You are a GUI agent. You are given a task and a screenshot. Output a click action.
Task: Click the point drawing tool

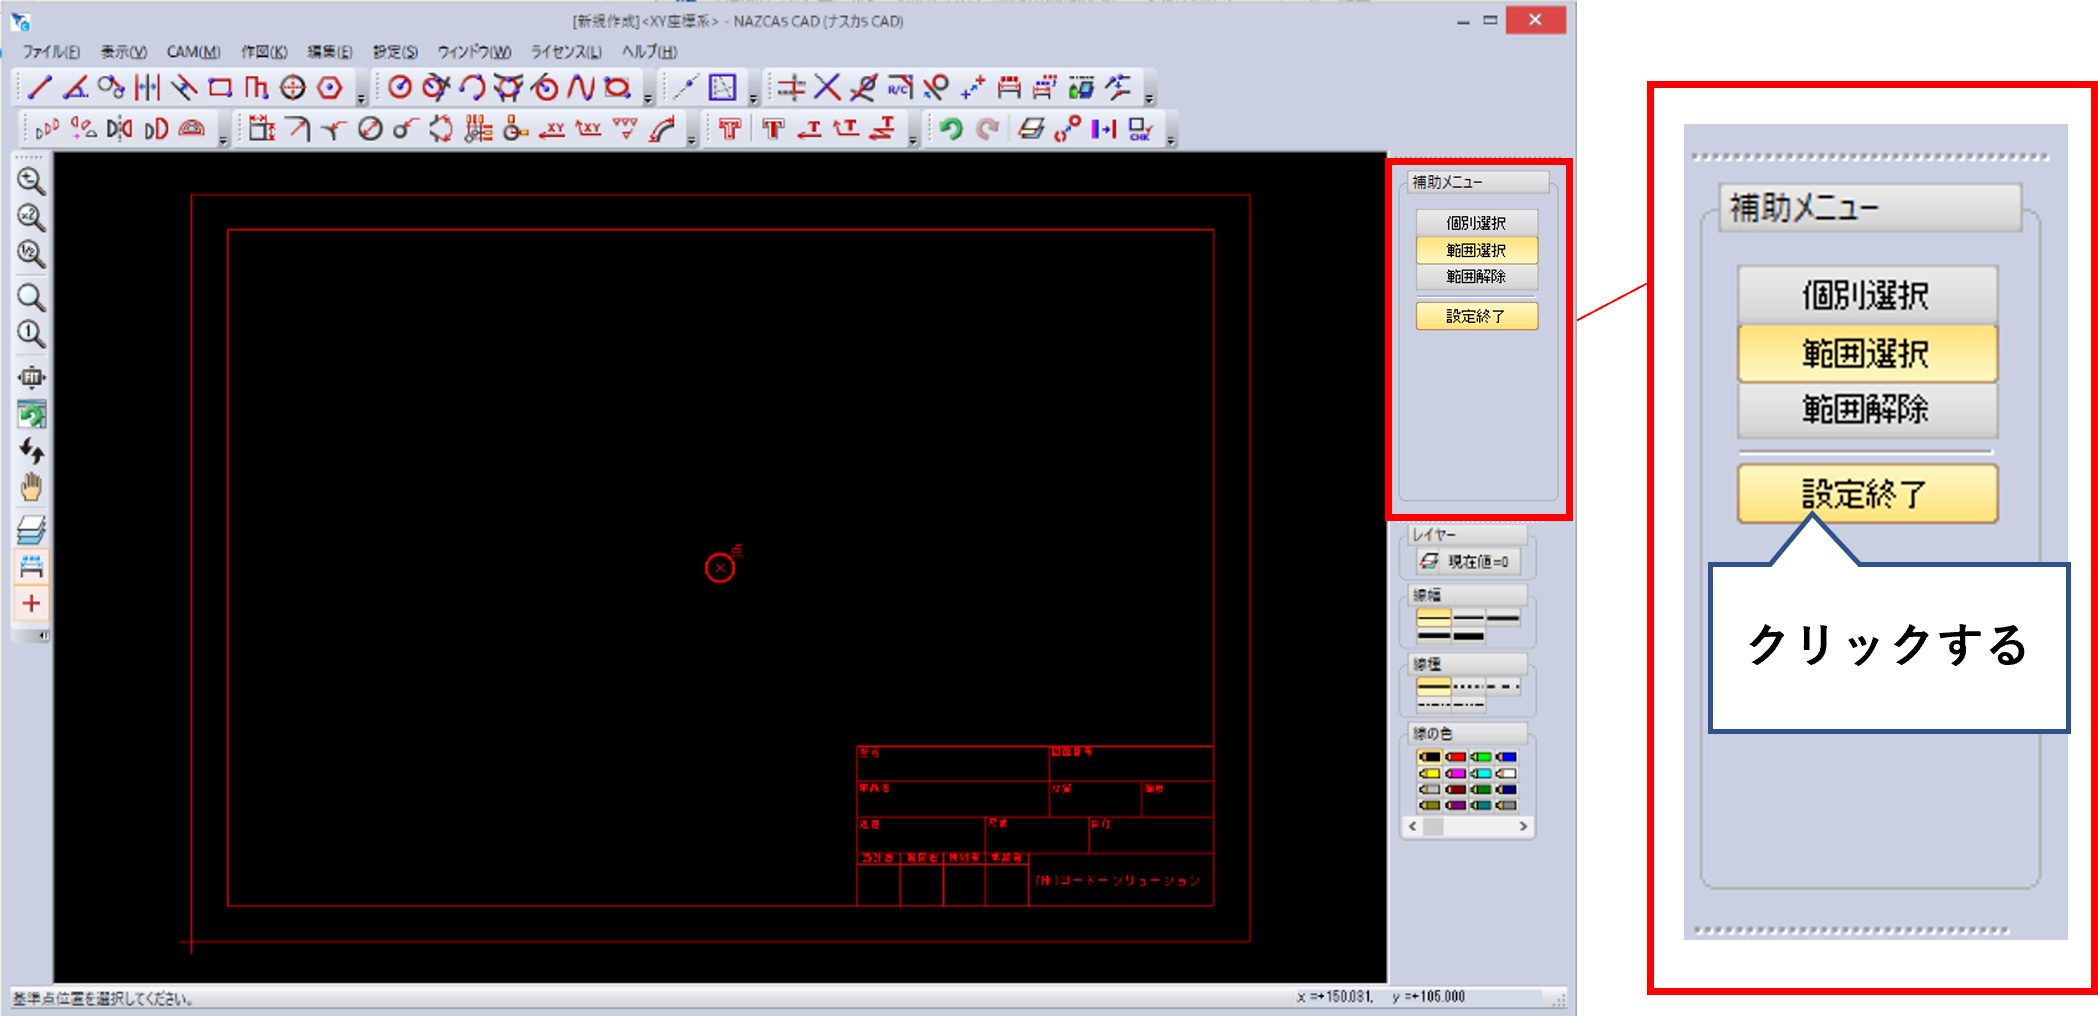pos(685,88)
